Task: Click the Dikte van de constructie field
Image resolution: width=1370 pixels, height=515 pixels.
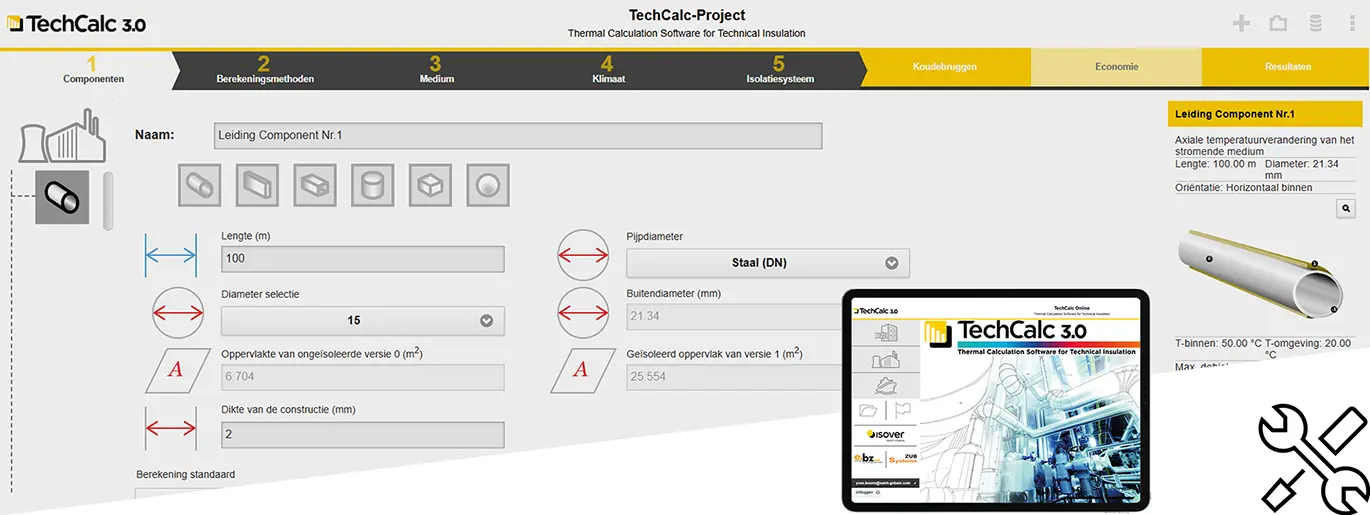Action: pos(363,435)
